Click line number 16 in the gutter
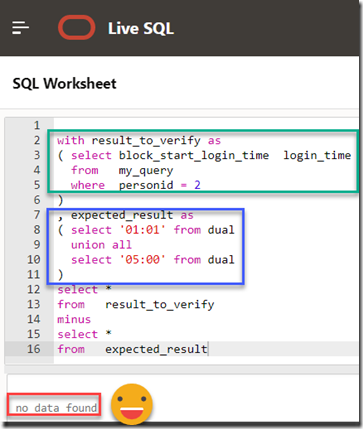This screenshot has height=429, width=363. point(34,349)
